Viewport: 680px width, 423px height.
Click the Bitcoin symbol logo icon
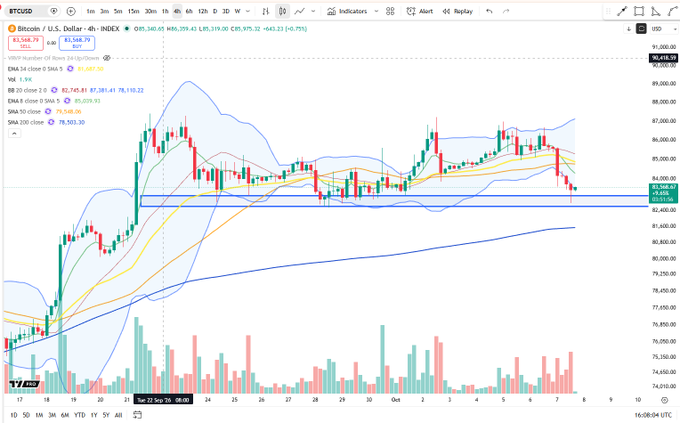point(12,29)
